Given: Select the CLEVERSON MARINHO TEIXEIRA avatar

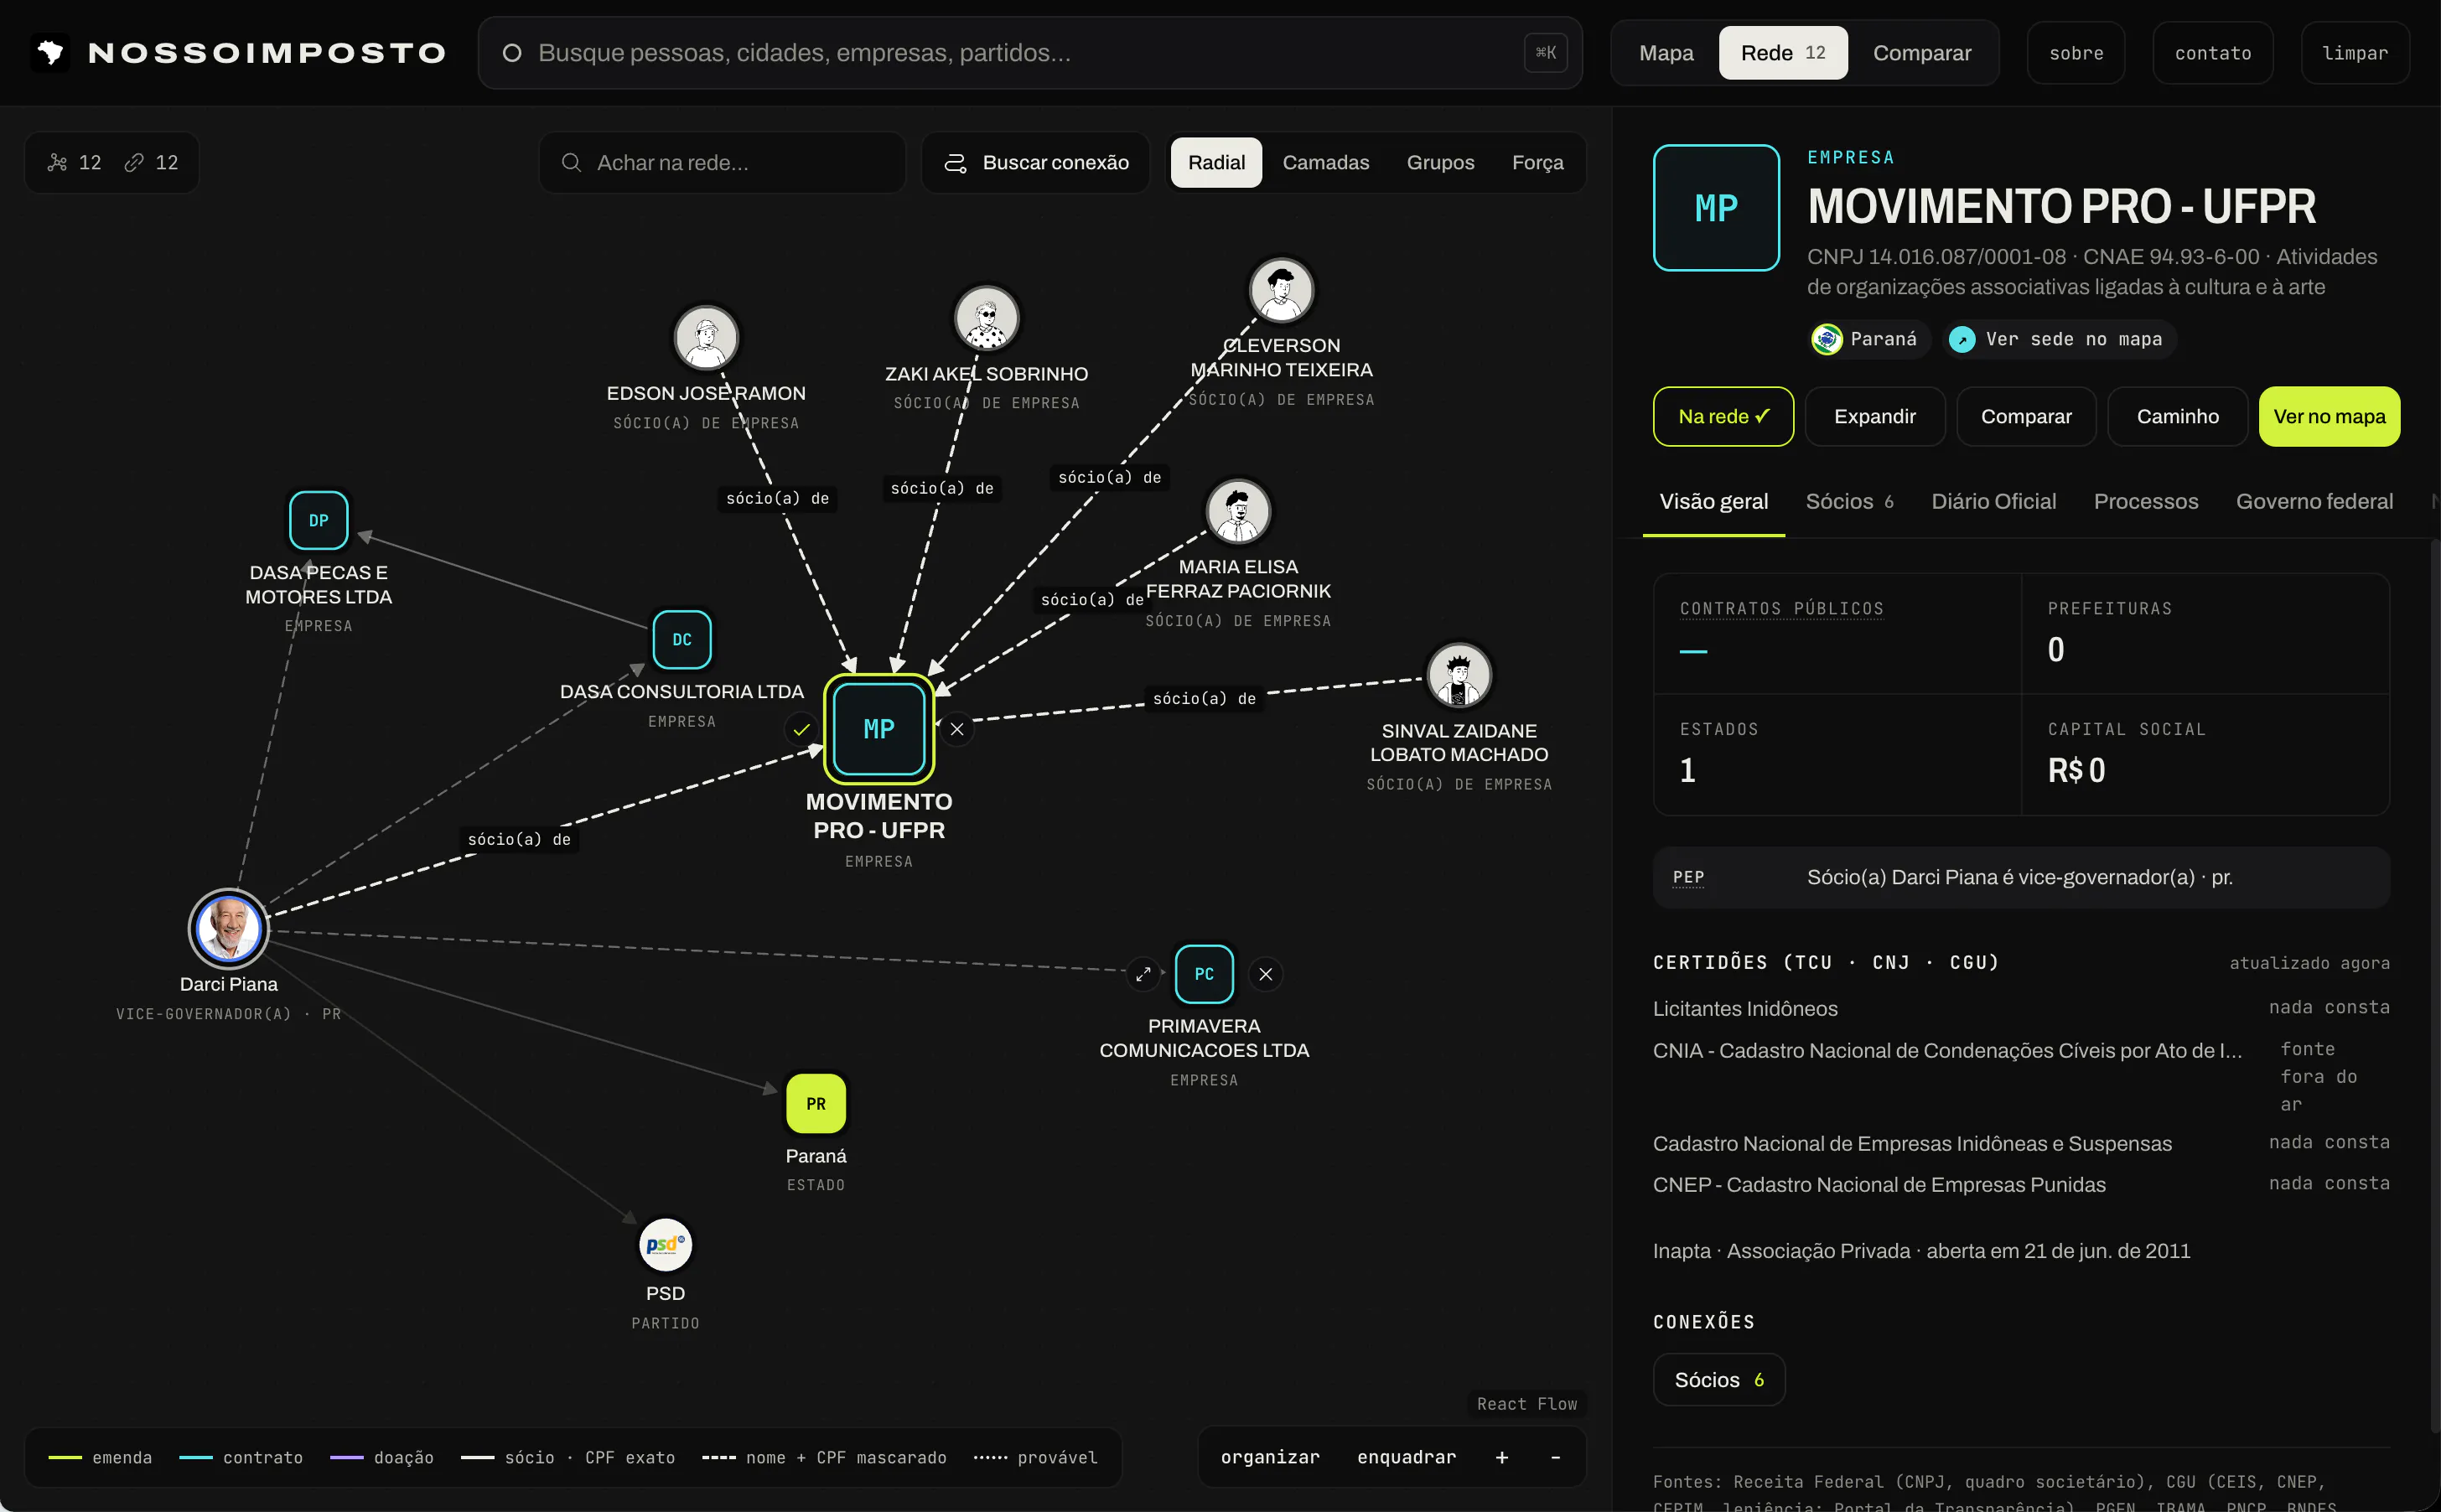Looking at the screenshot, I should (1281, 290).
